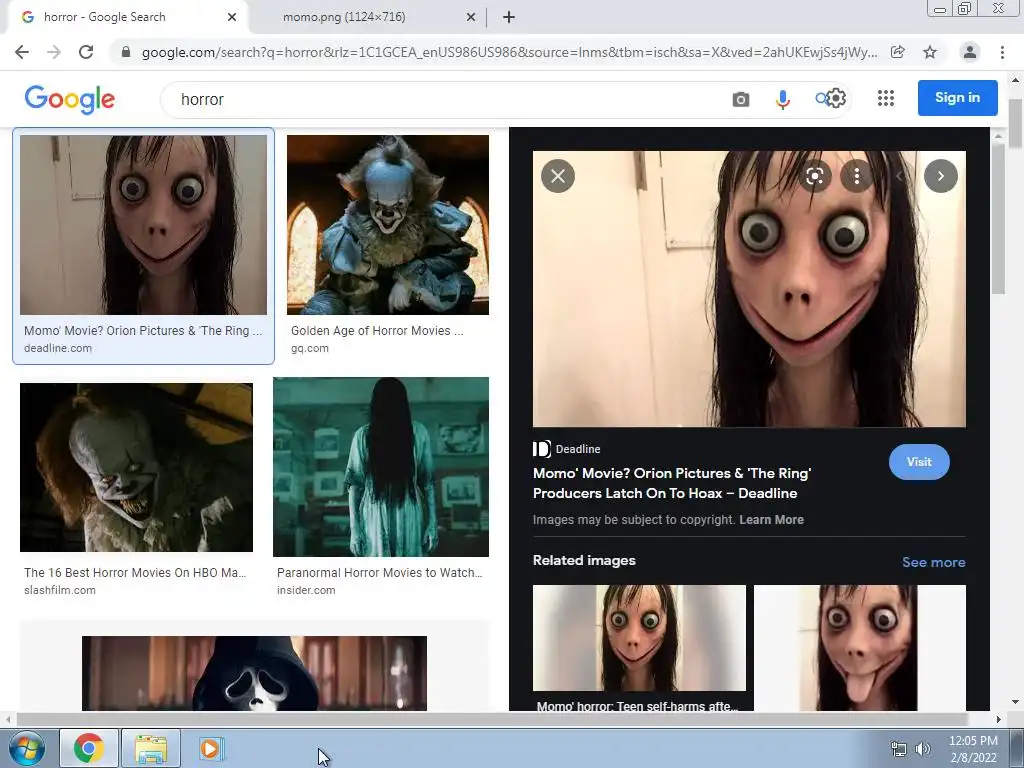Select the Golden Age of Horror Movies thumbnail
This screenshot has height=768, width=1024.
click(x=387, y=225)
